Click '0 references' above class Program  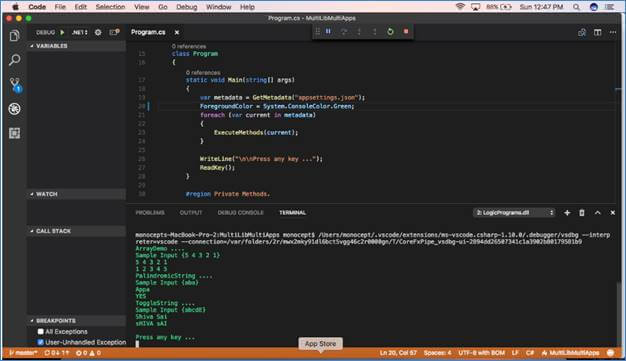coord(188,46)
